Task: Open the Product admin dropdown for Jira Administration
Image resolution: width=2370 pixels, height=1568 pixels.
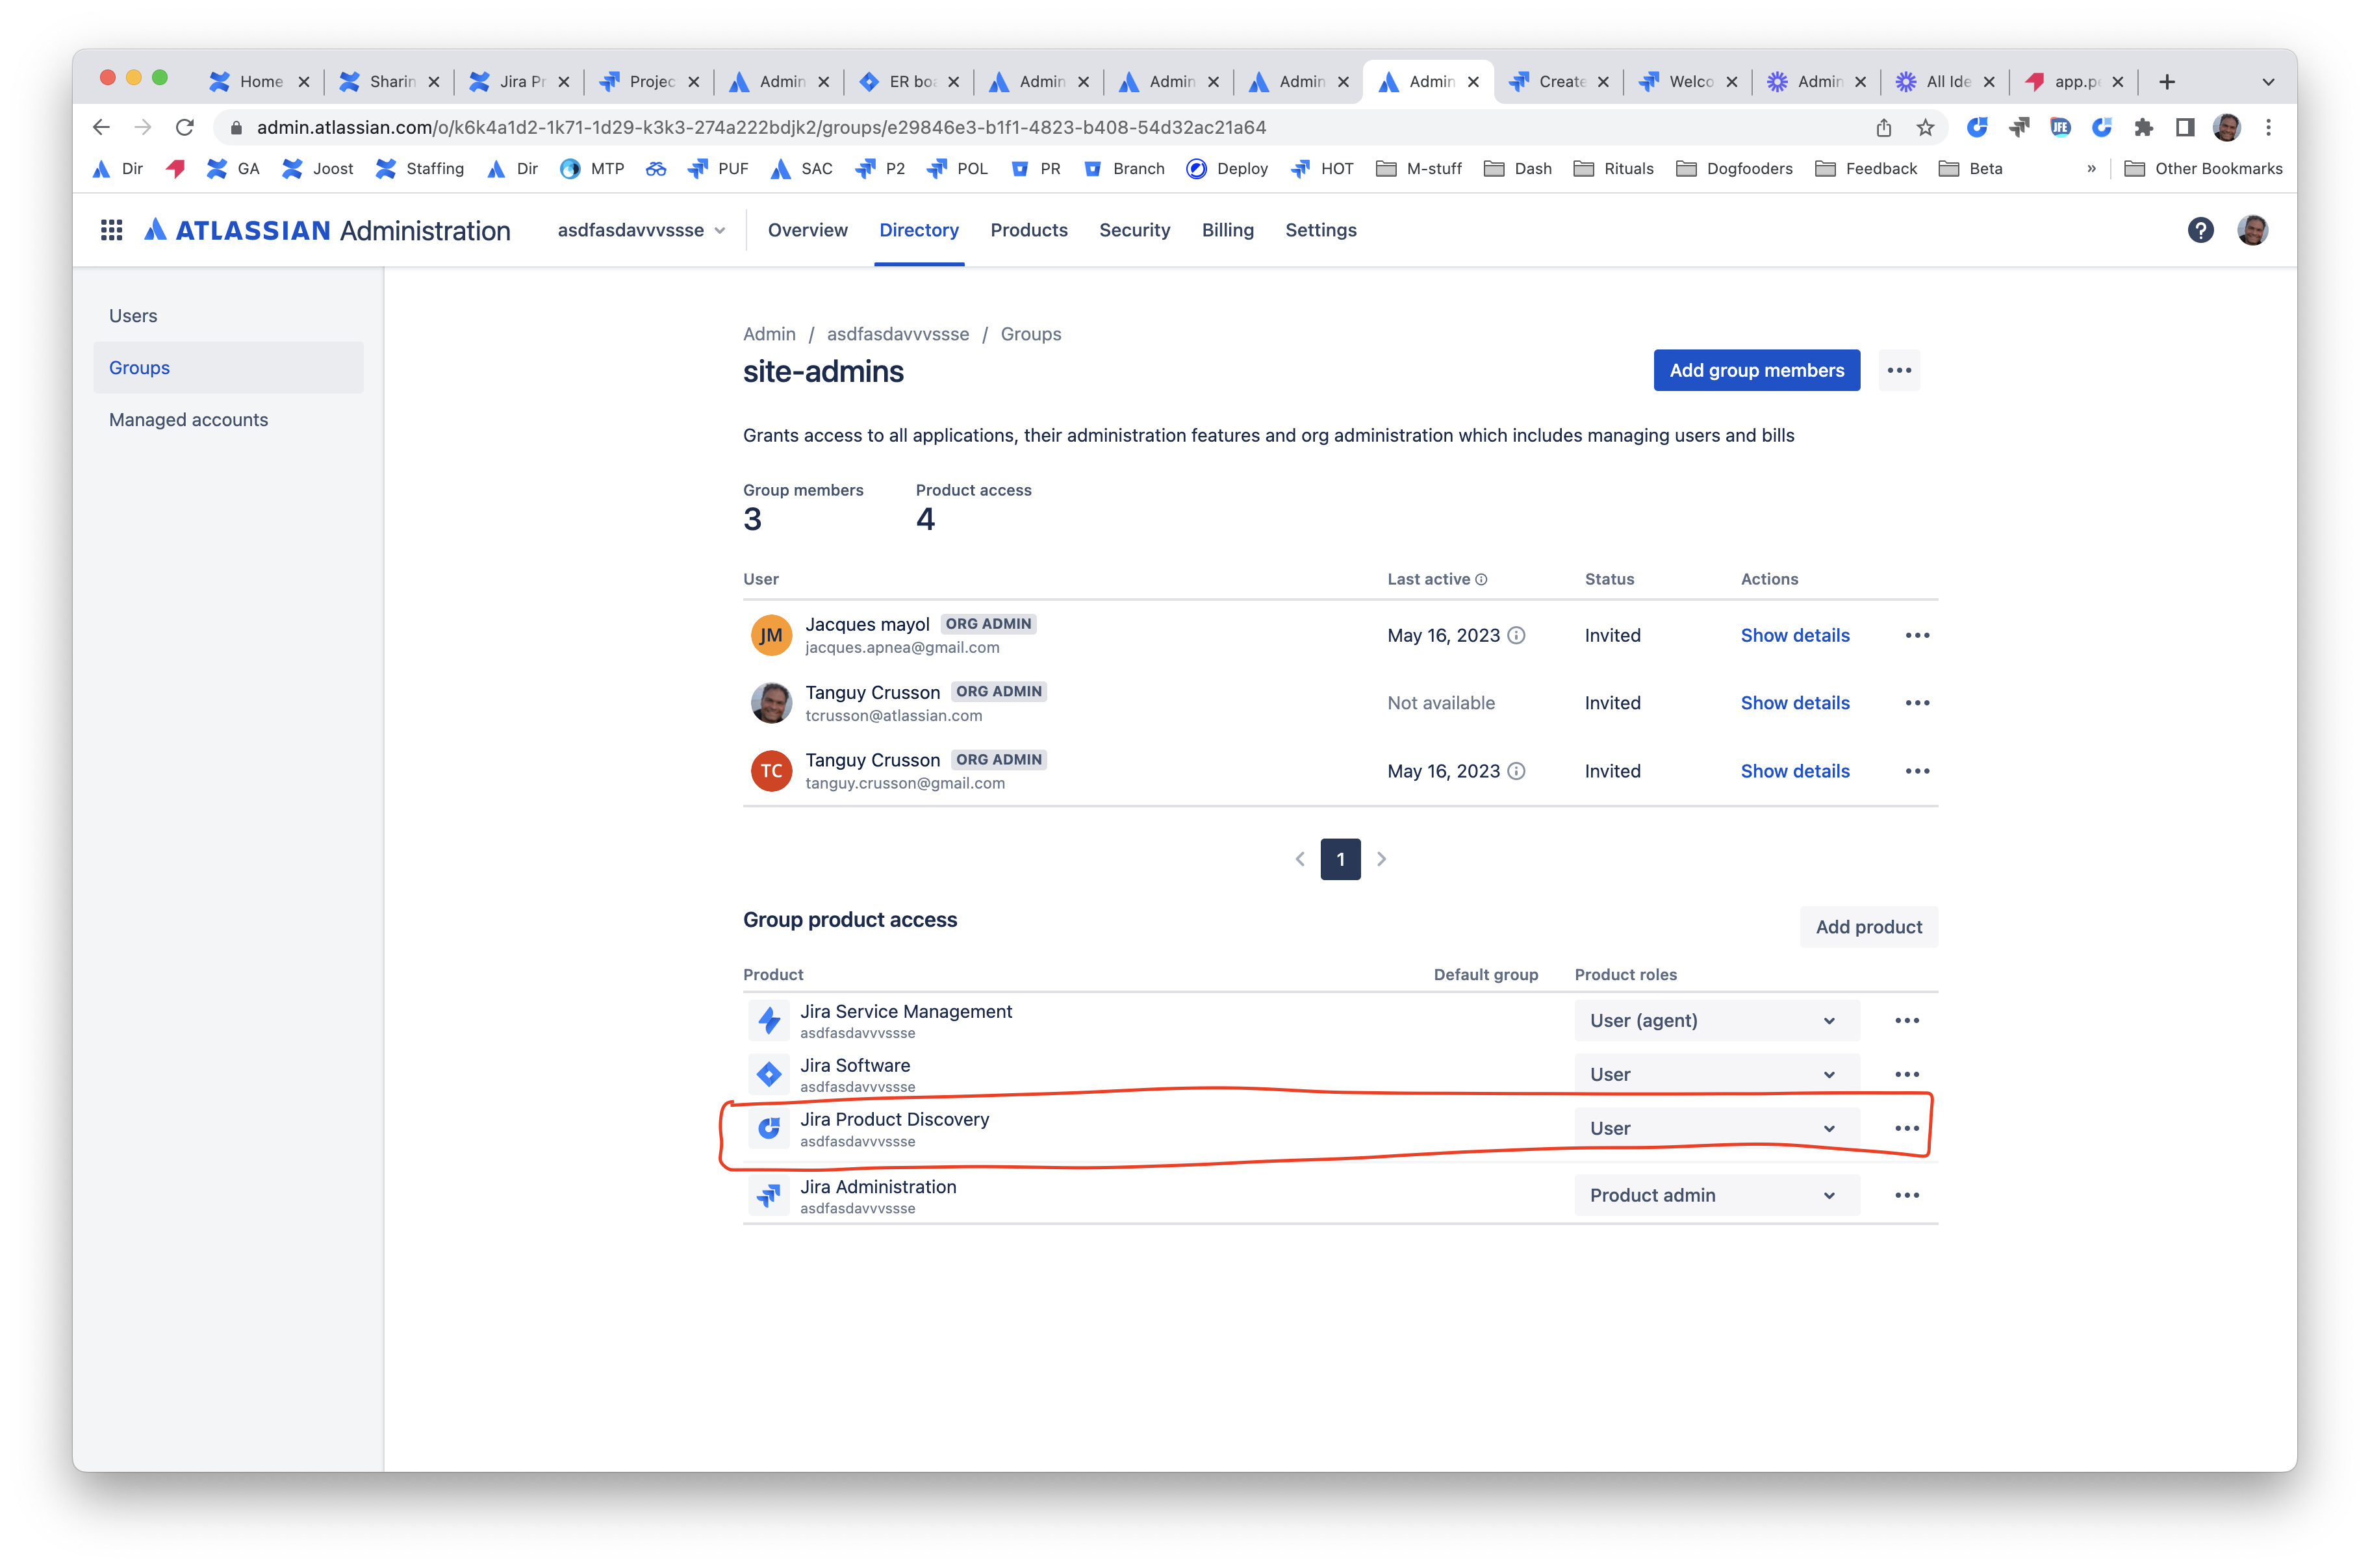Action: point(1717,1195)
